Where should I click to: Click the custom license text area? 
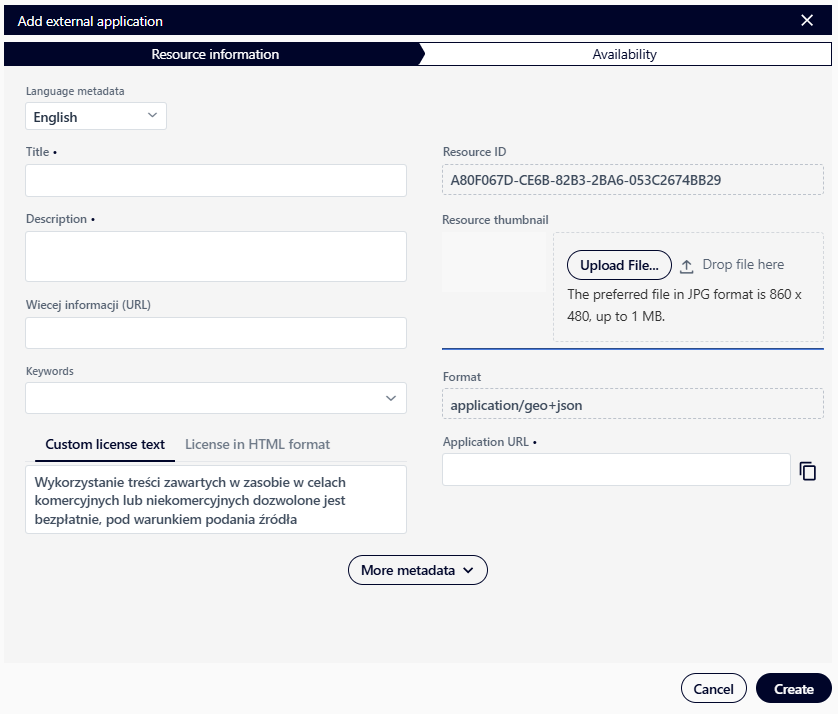(x=215, y=502)
